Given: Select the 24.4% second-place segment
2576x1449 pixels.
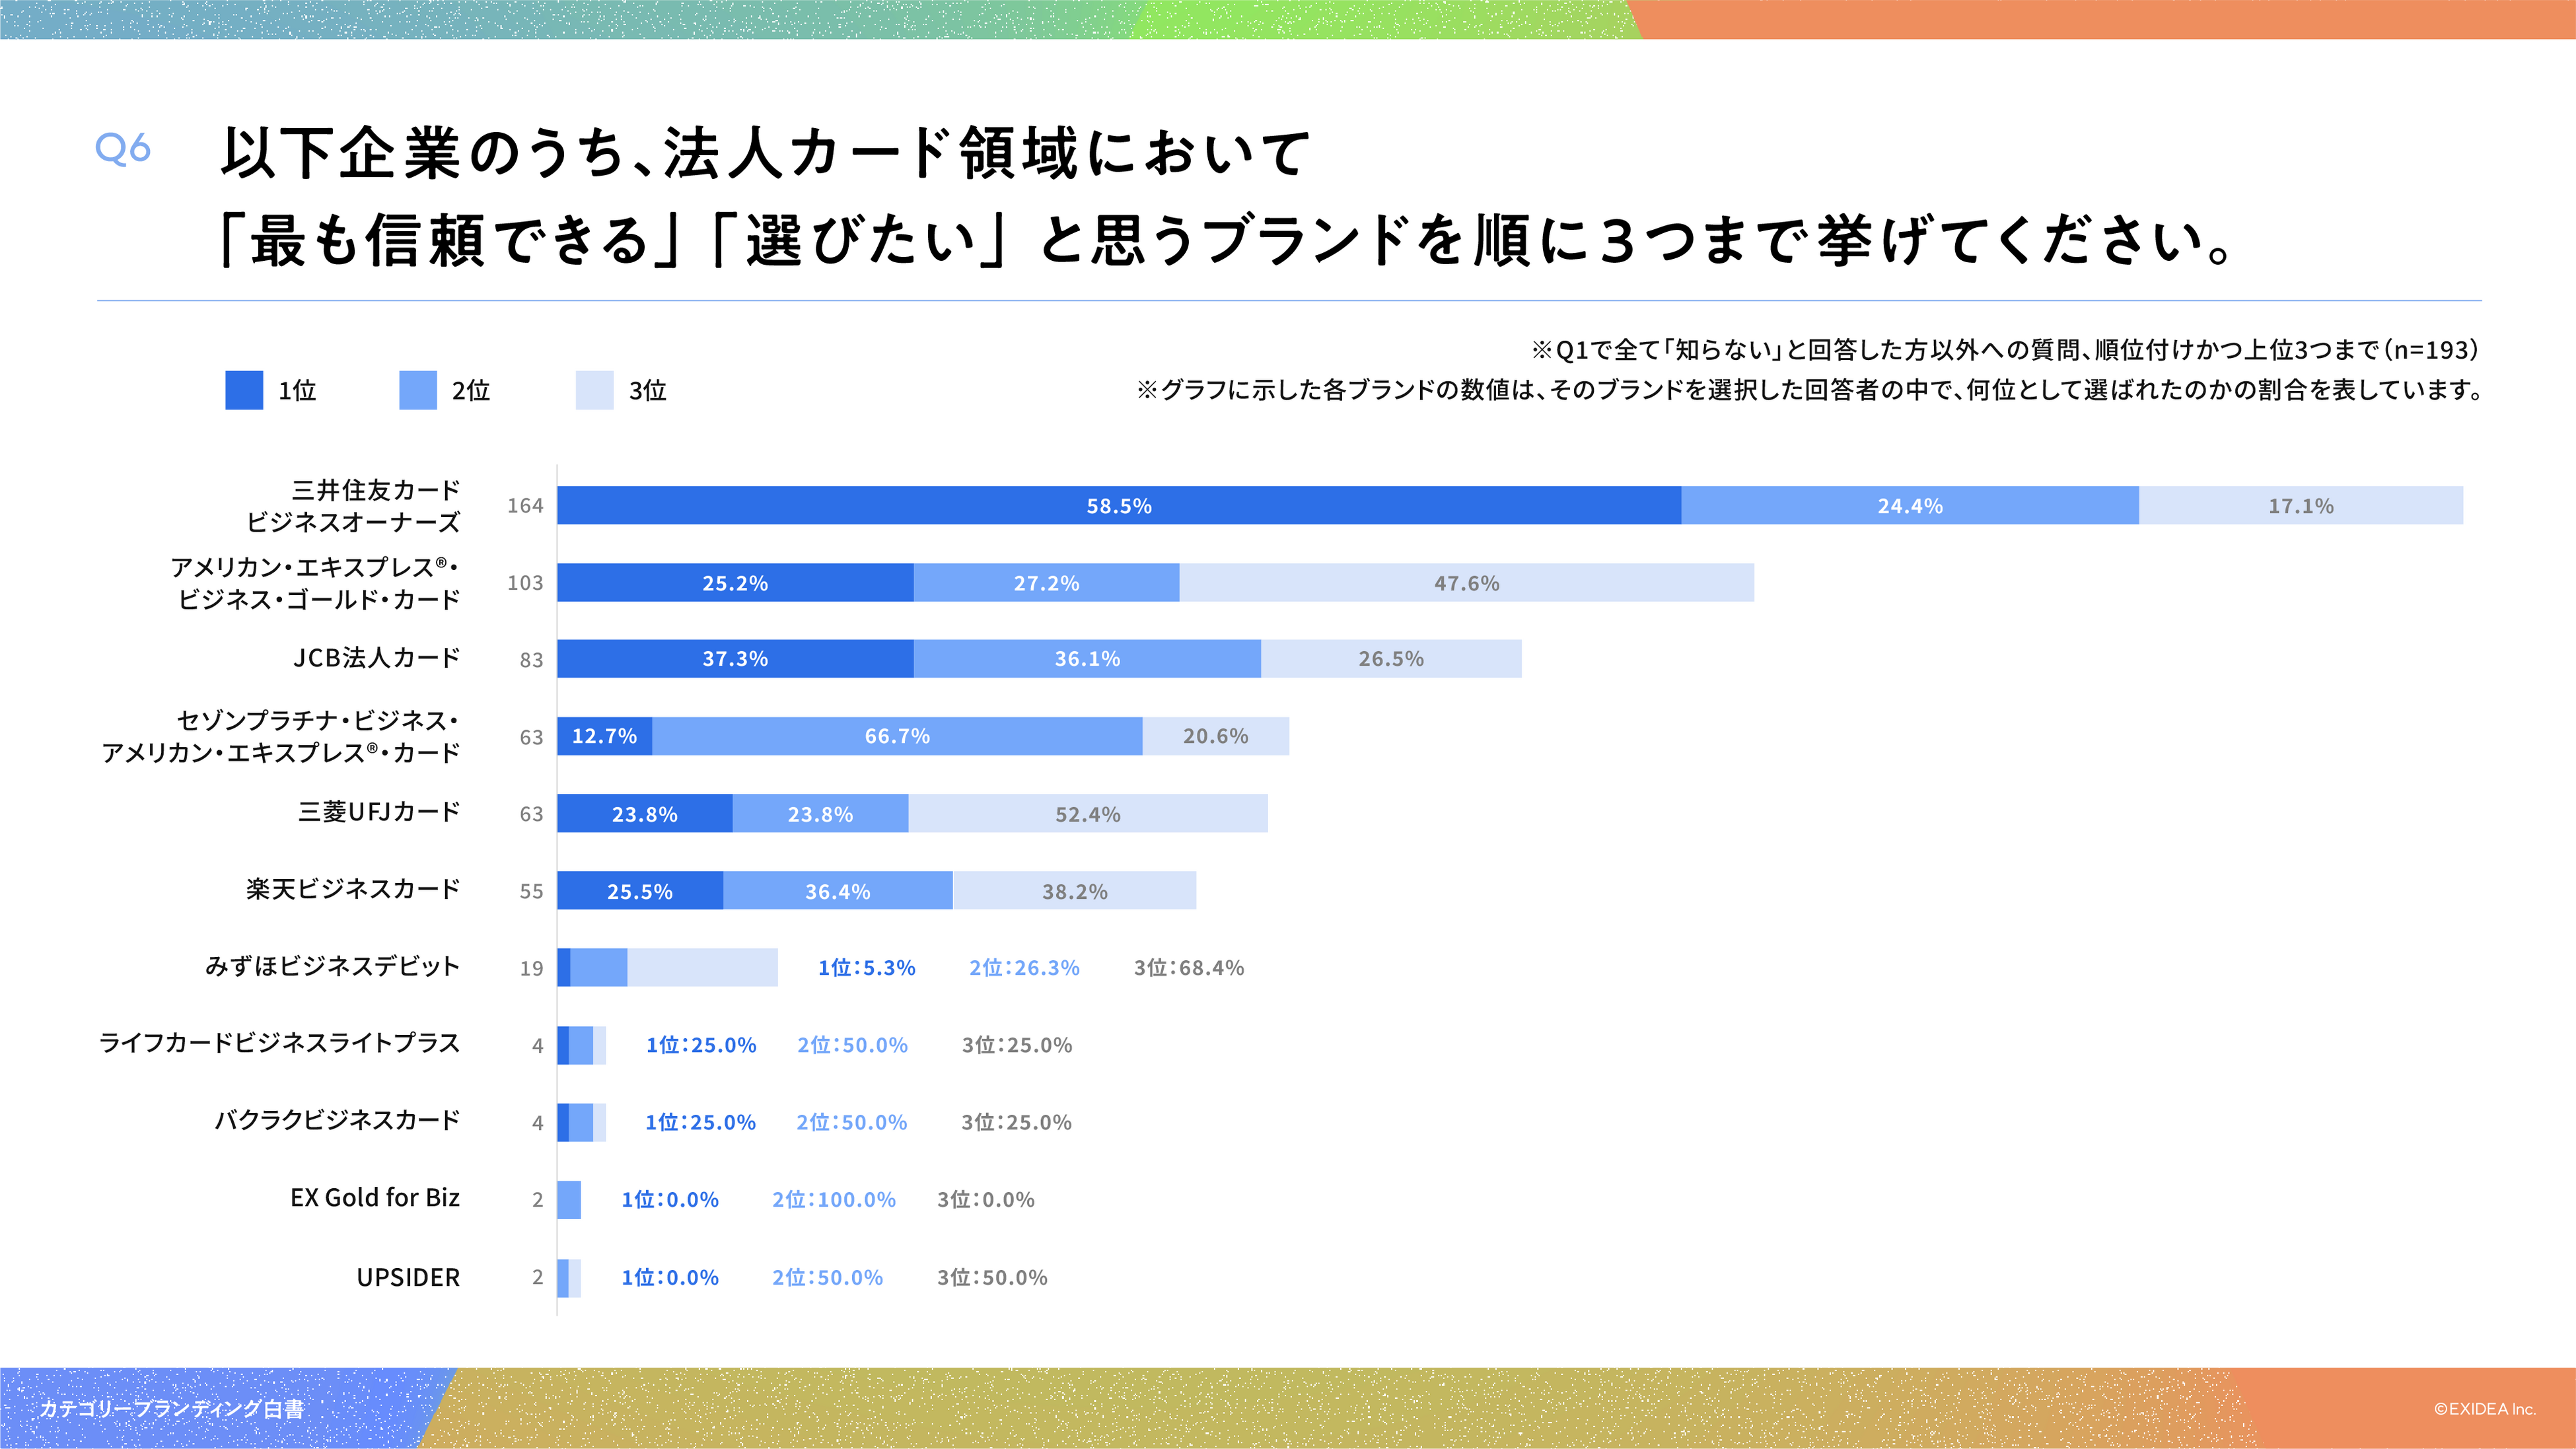Looking at the screenshot, I should coord(1909,506).
